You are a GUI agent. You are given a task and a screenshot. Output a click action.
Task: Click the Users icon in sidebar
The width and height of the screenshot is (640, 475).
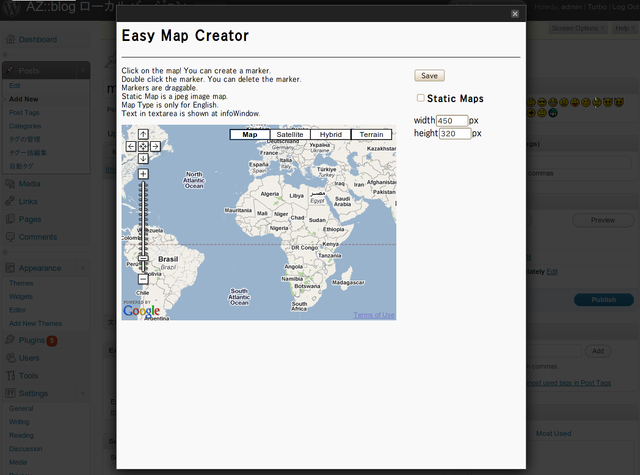tap(10, 358)
